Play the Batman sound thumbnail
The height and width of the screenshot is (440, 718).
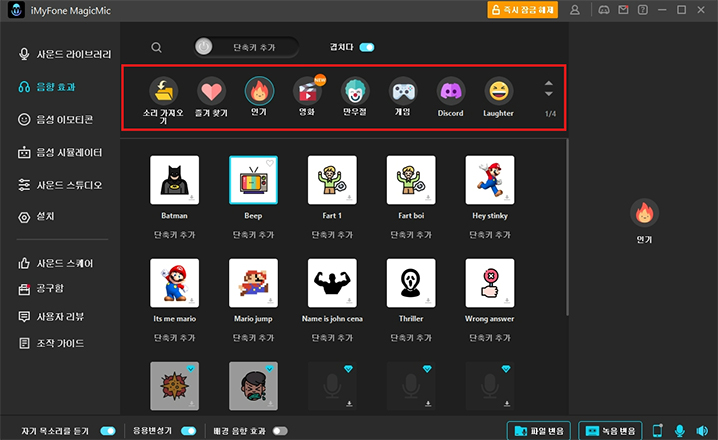[174, 180]
